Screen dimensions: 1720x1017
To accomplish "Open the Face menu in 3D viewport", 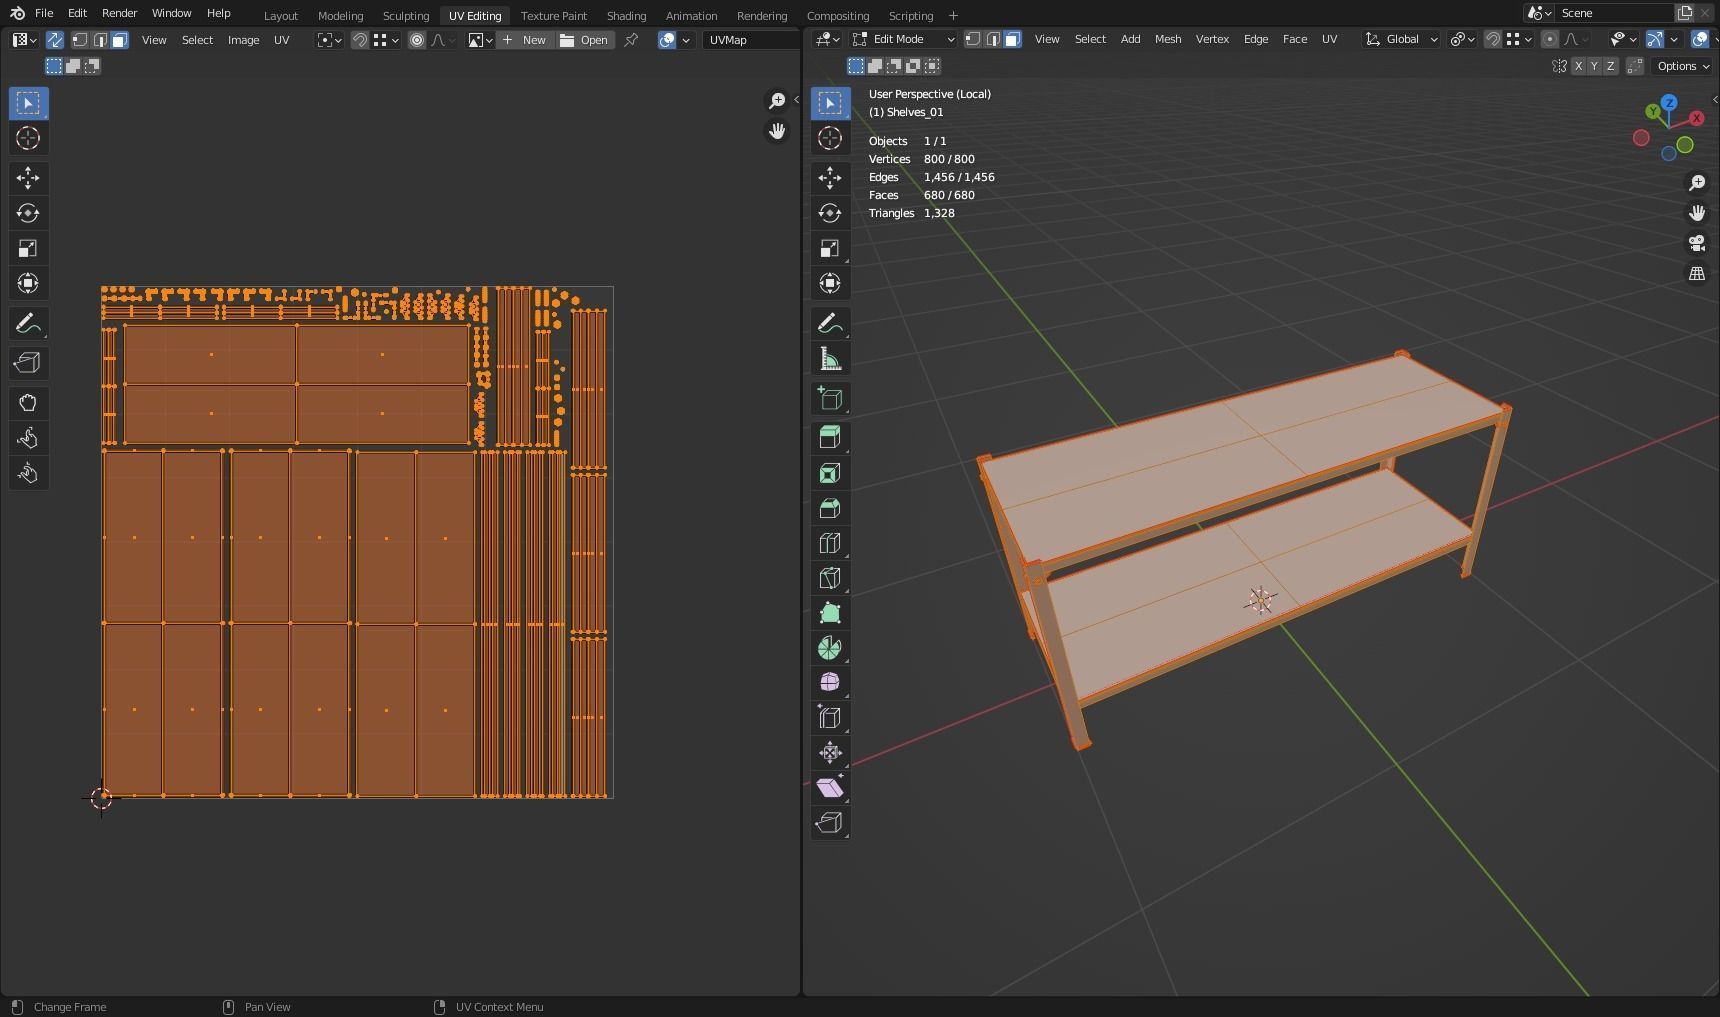I will click(x=1295, y=39).
